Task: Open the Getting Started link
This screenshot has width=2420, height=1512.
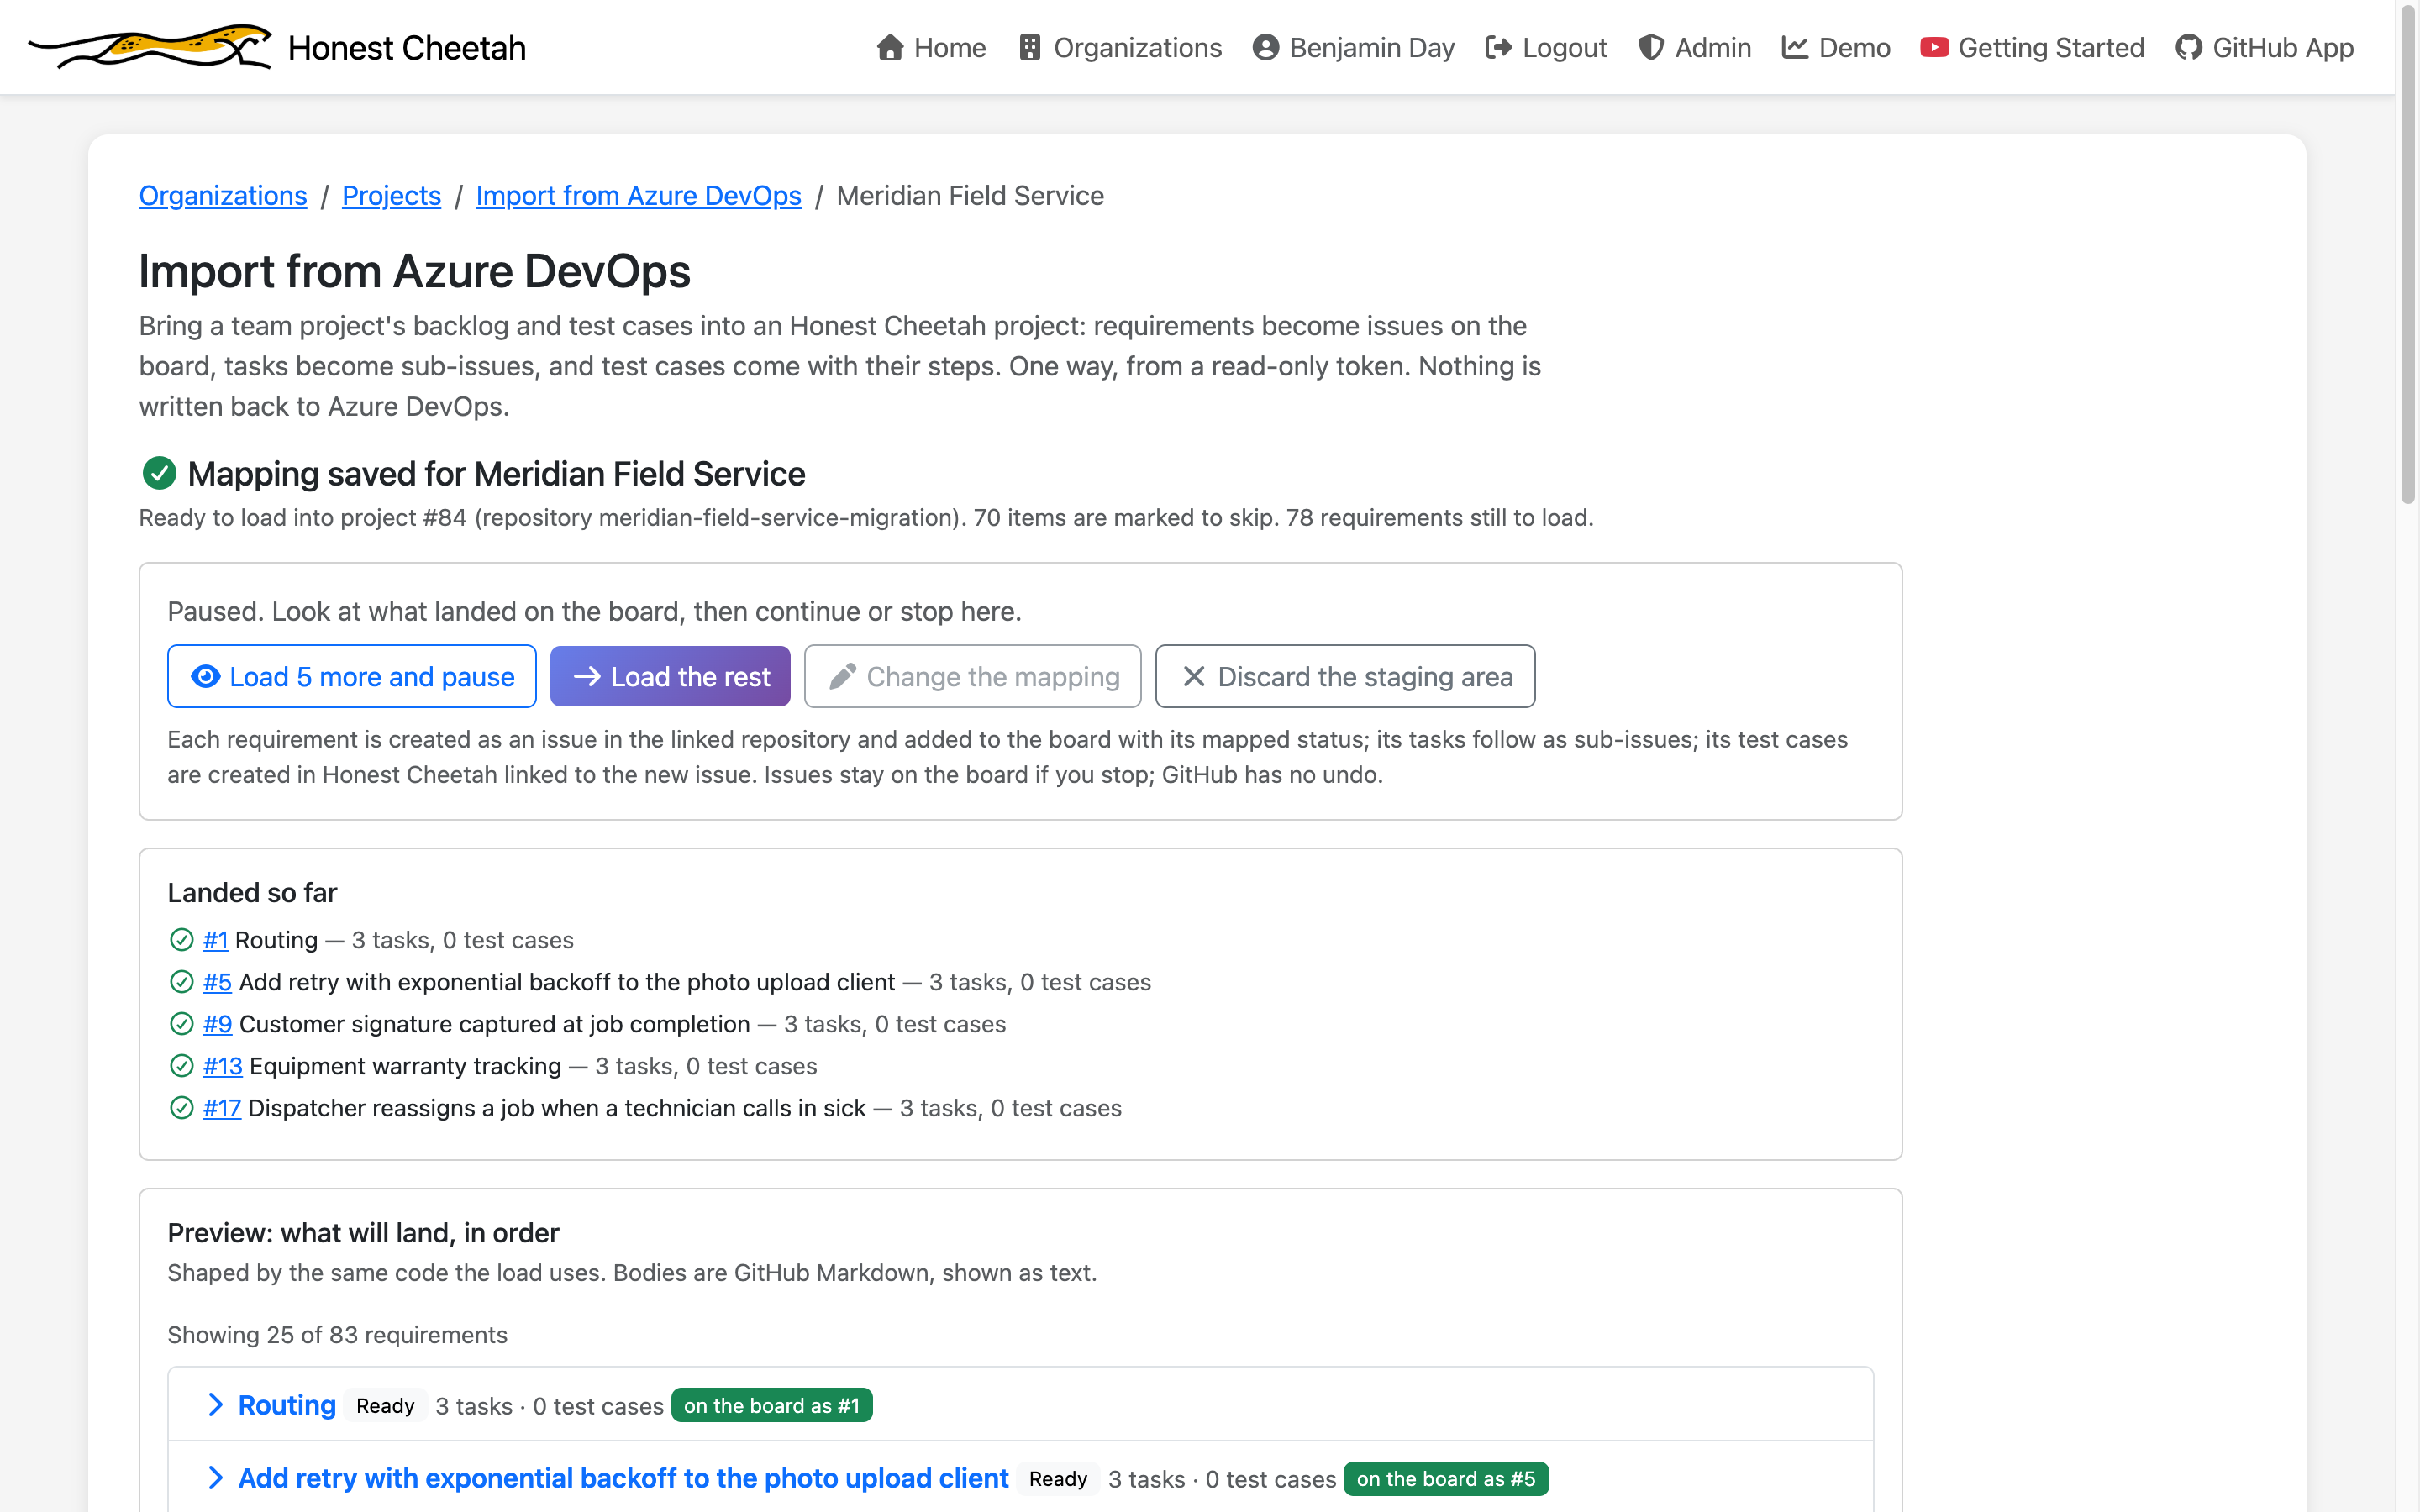Action: [2032, 48]
